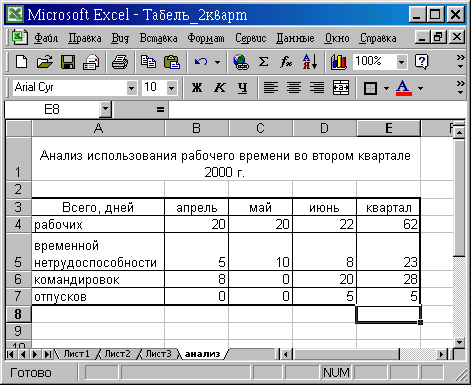
Task: Switch to Лист1 sheet tab
Action: 76,354
